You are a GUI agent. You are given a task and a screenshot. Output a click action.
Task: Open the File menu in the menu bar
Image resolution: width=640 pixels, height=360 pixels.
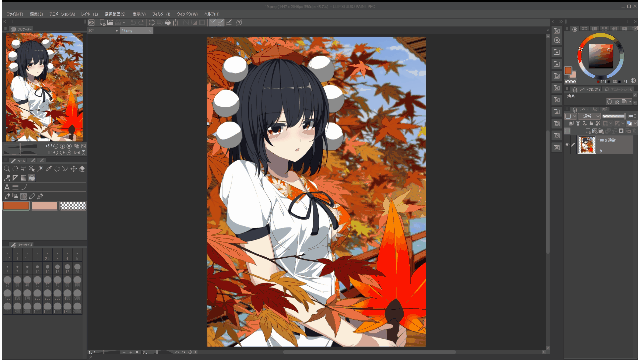[x=15, y=14]
